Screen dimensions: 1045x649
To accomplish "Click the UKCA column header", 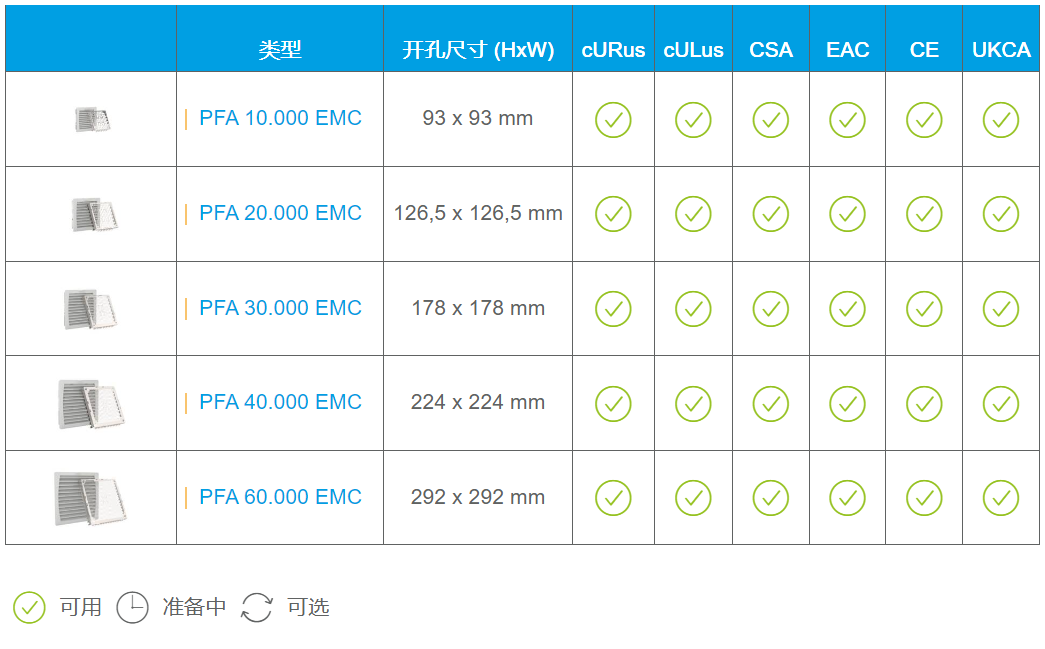I will click(x=1001, y=50).
